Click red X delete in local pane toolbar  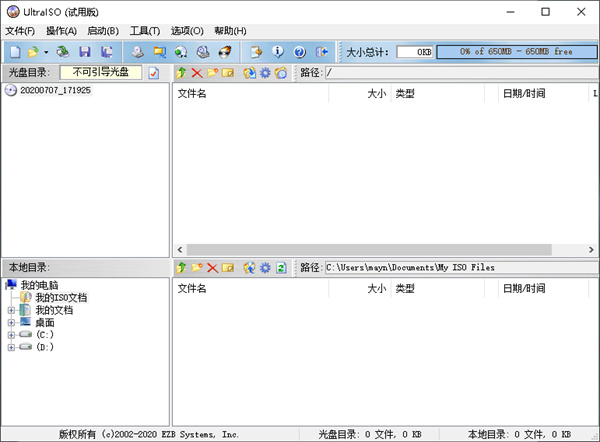click(213, 267)
